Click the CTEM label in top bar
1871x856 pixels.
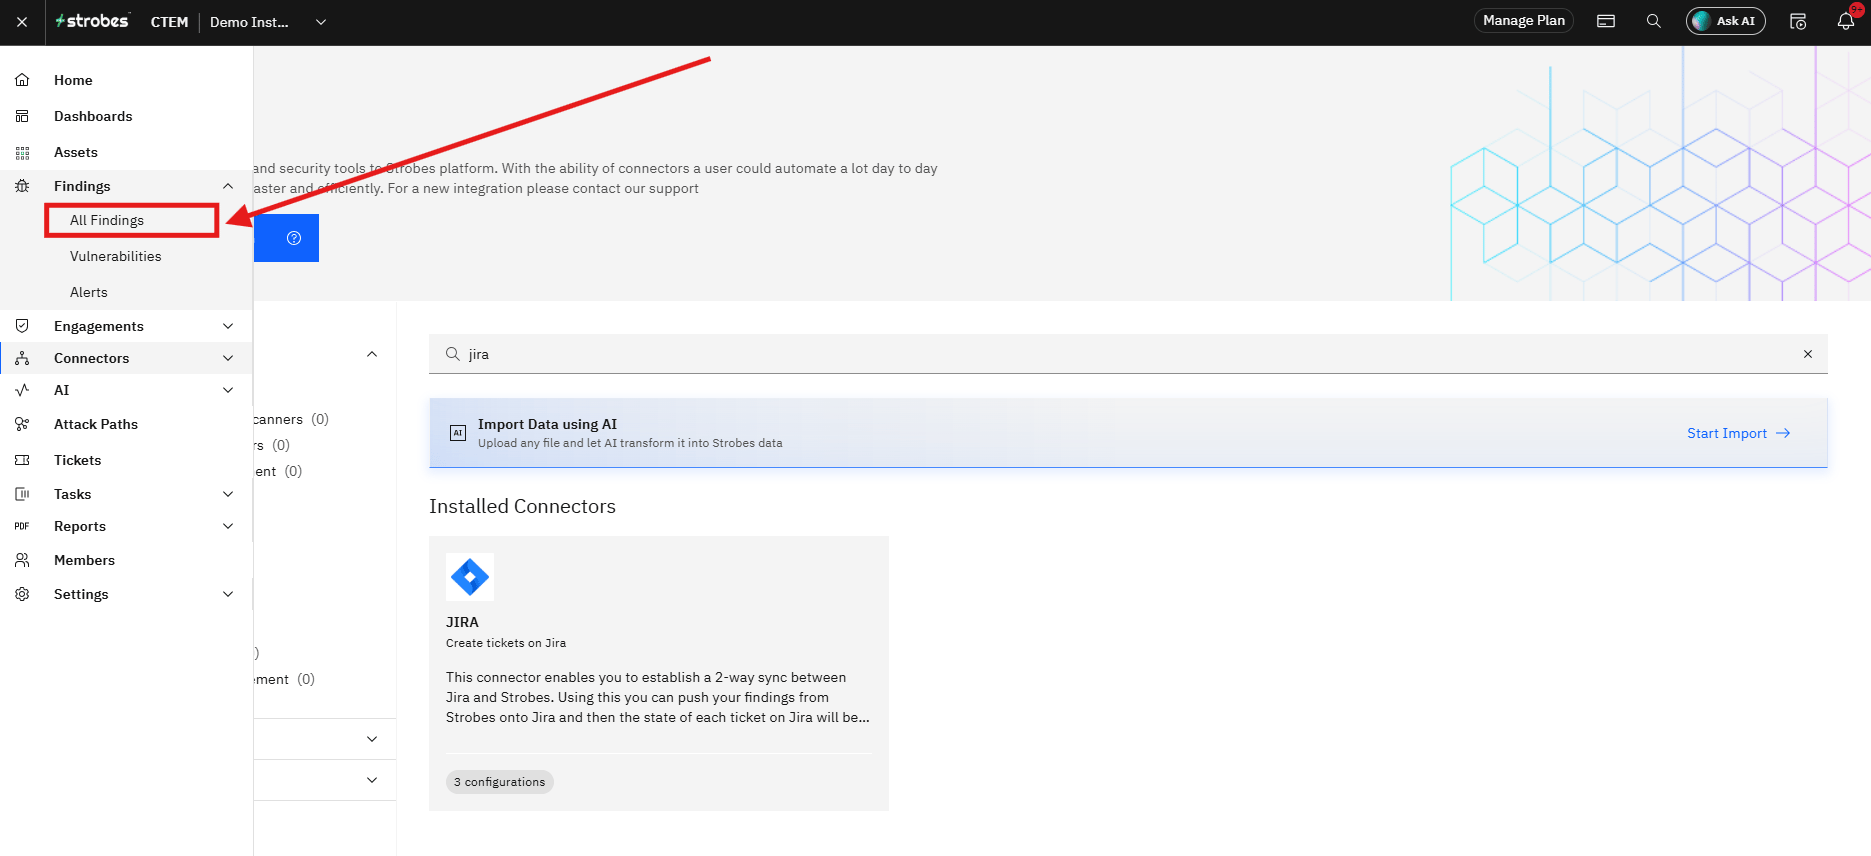(169, 22)
